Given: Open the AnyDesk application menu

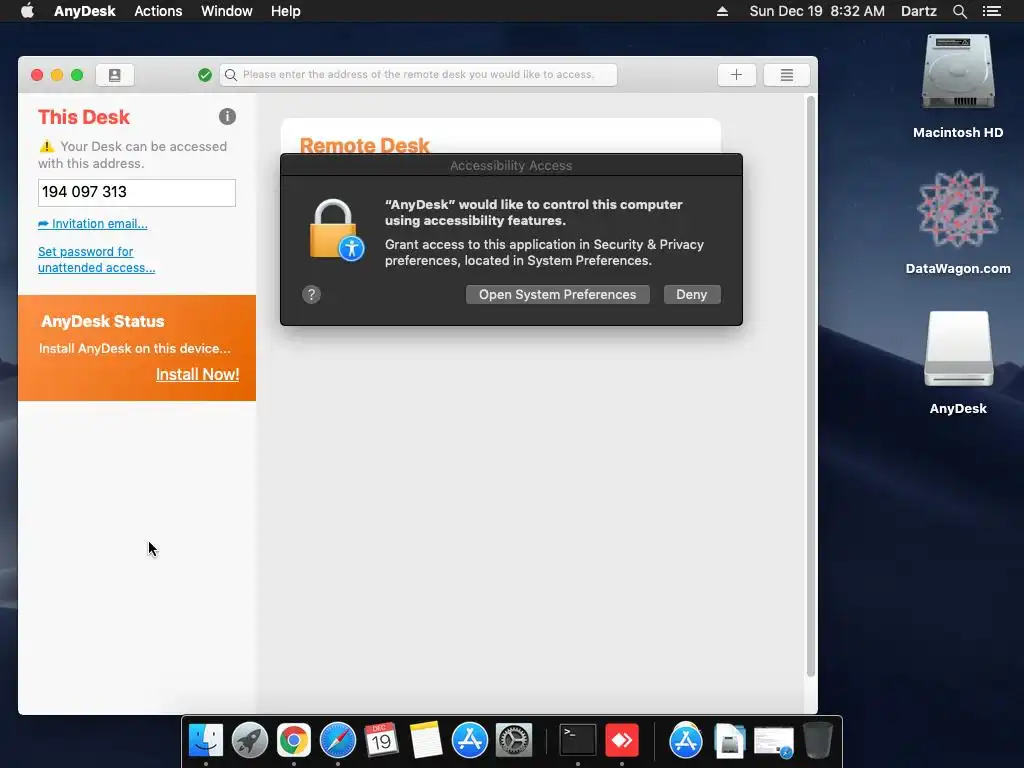Looking at the screenshot, I should click(x=84, y=11).
